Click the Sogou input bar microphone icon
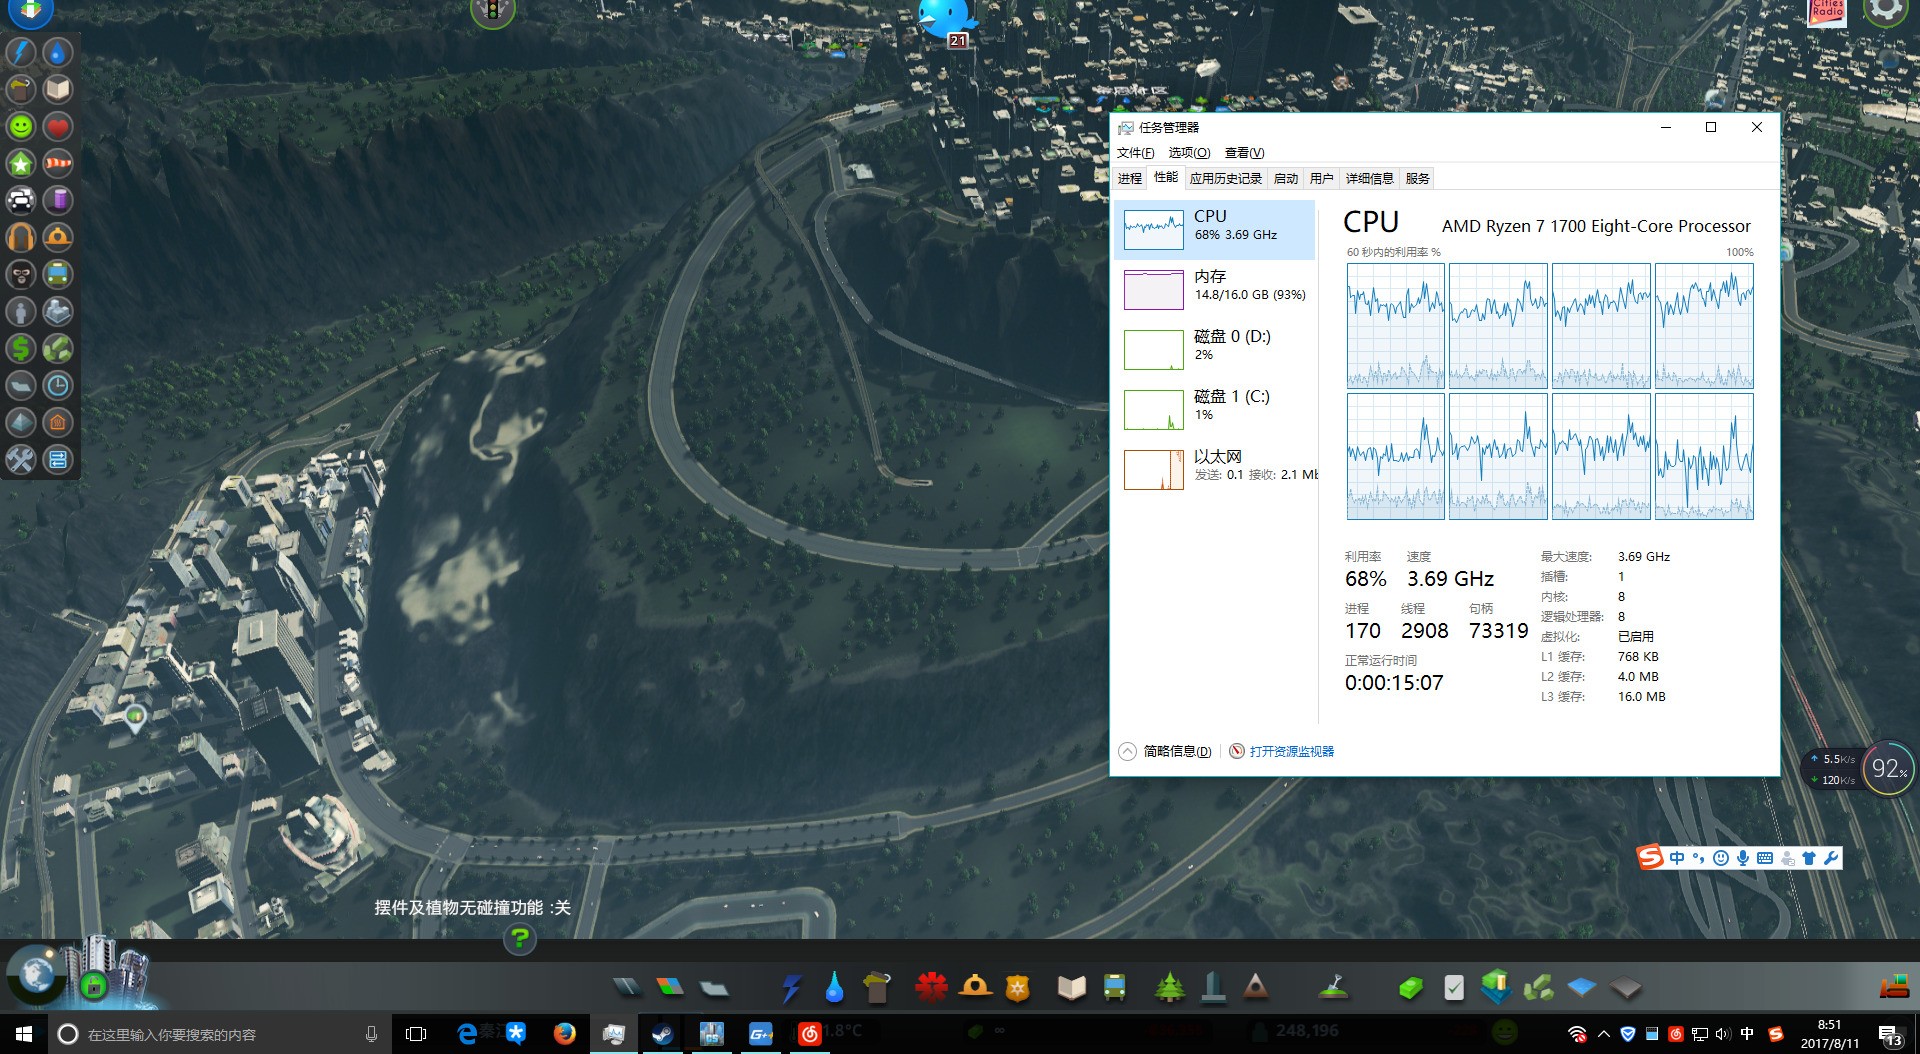 tap(1742, 858)
